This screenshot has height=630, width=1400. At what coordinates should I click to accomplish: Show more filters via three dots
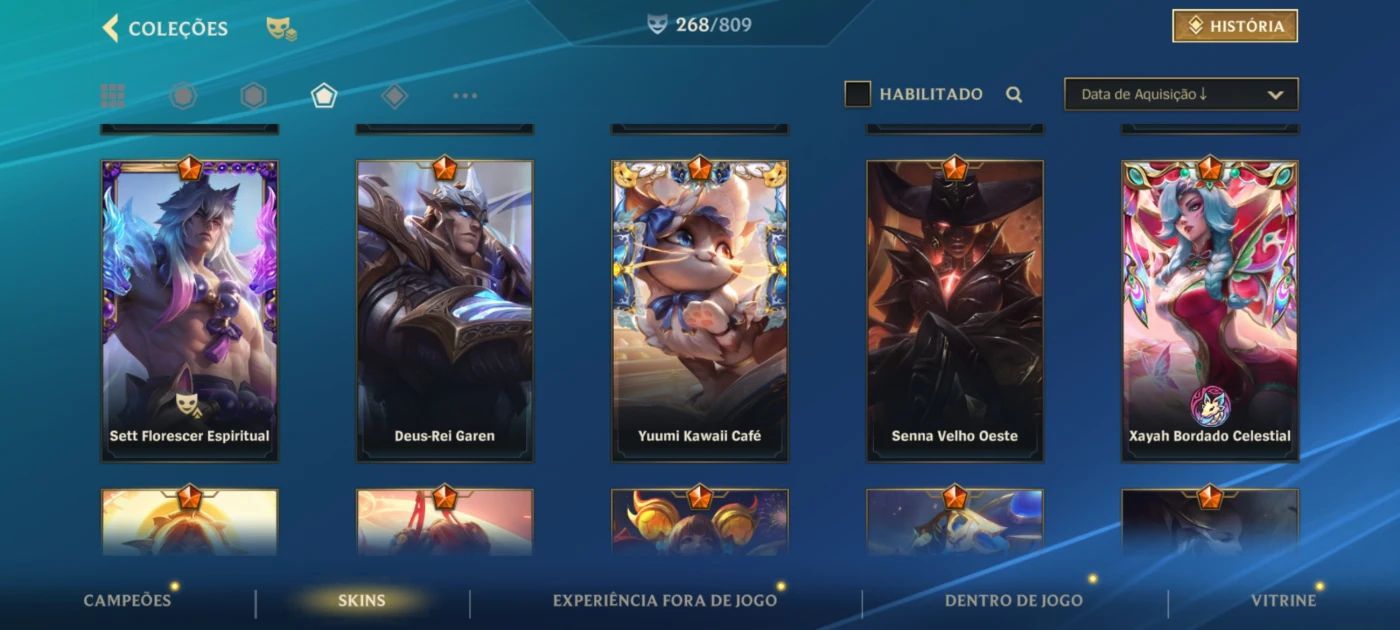465,96
